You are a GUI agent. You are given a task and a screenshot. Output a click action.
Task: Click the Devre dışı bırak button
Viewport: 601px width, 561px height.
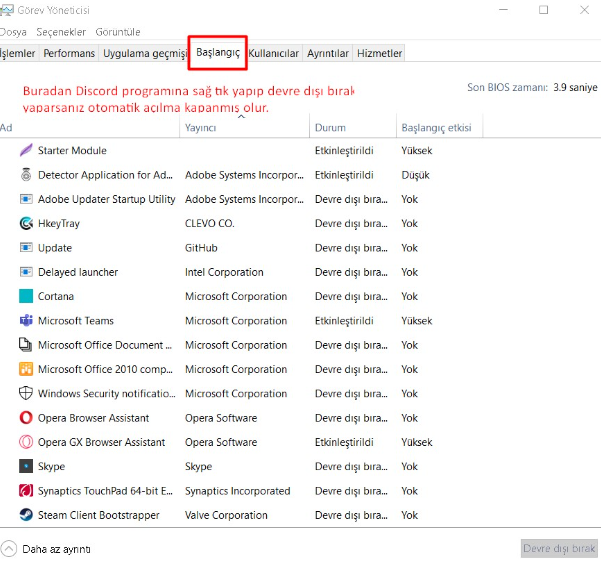click(559, 548)
